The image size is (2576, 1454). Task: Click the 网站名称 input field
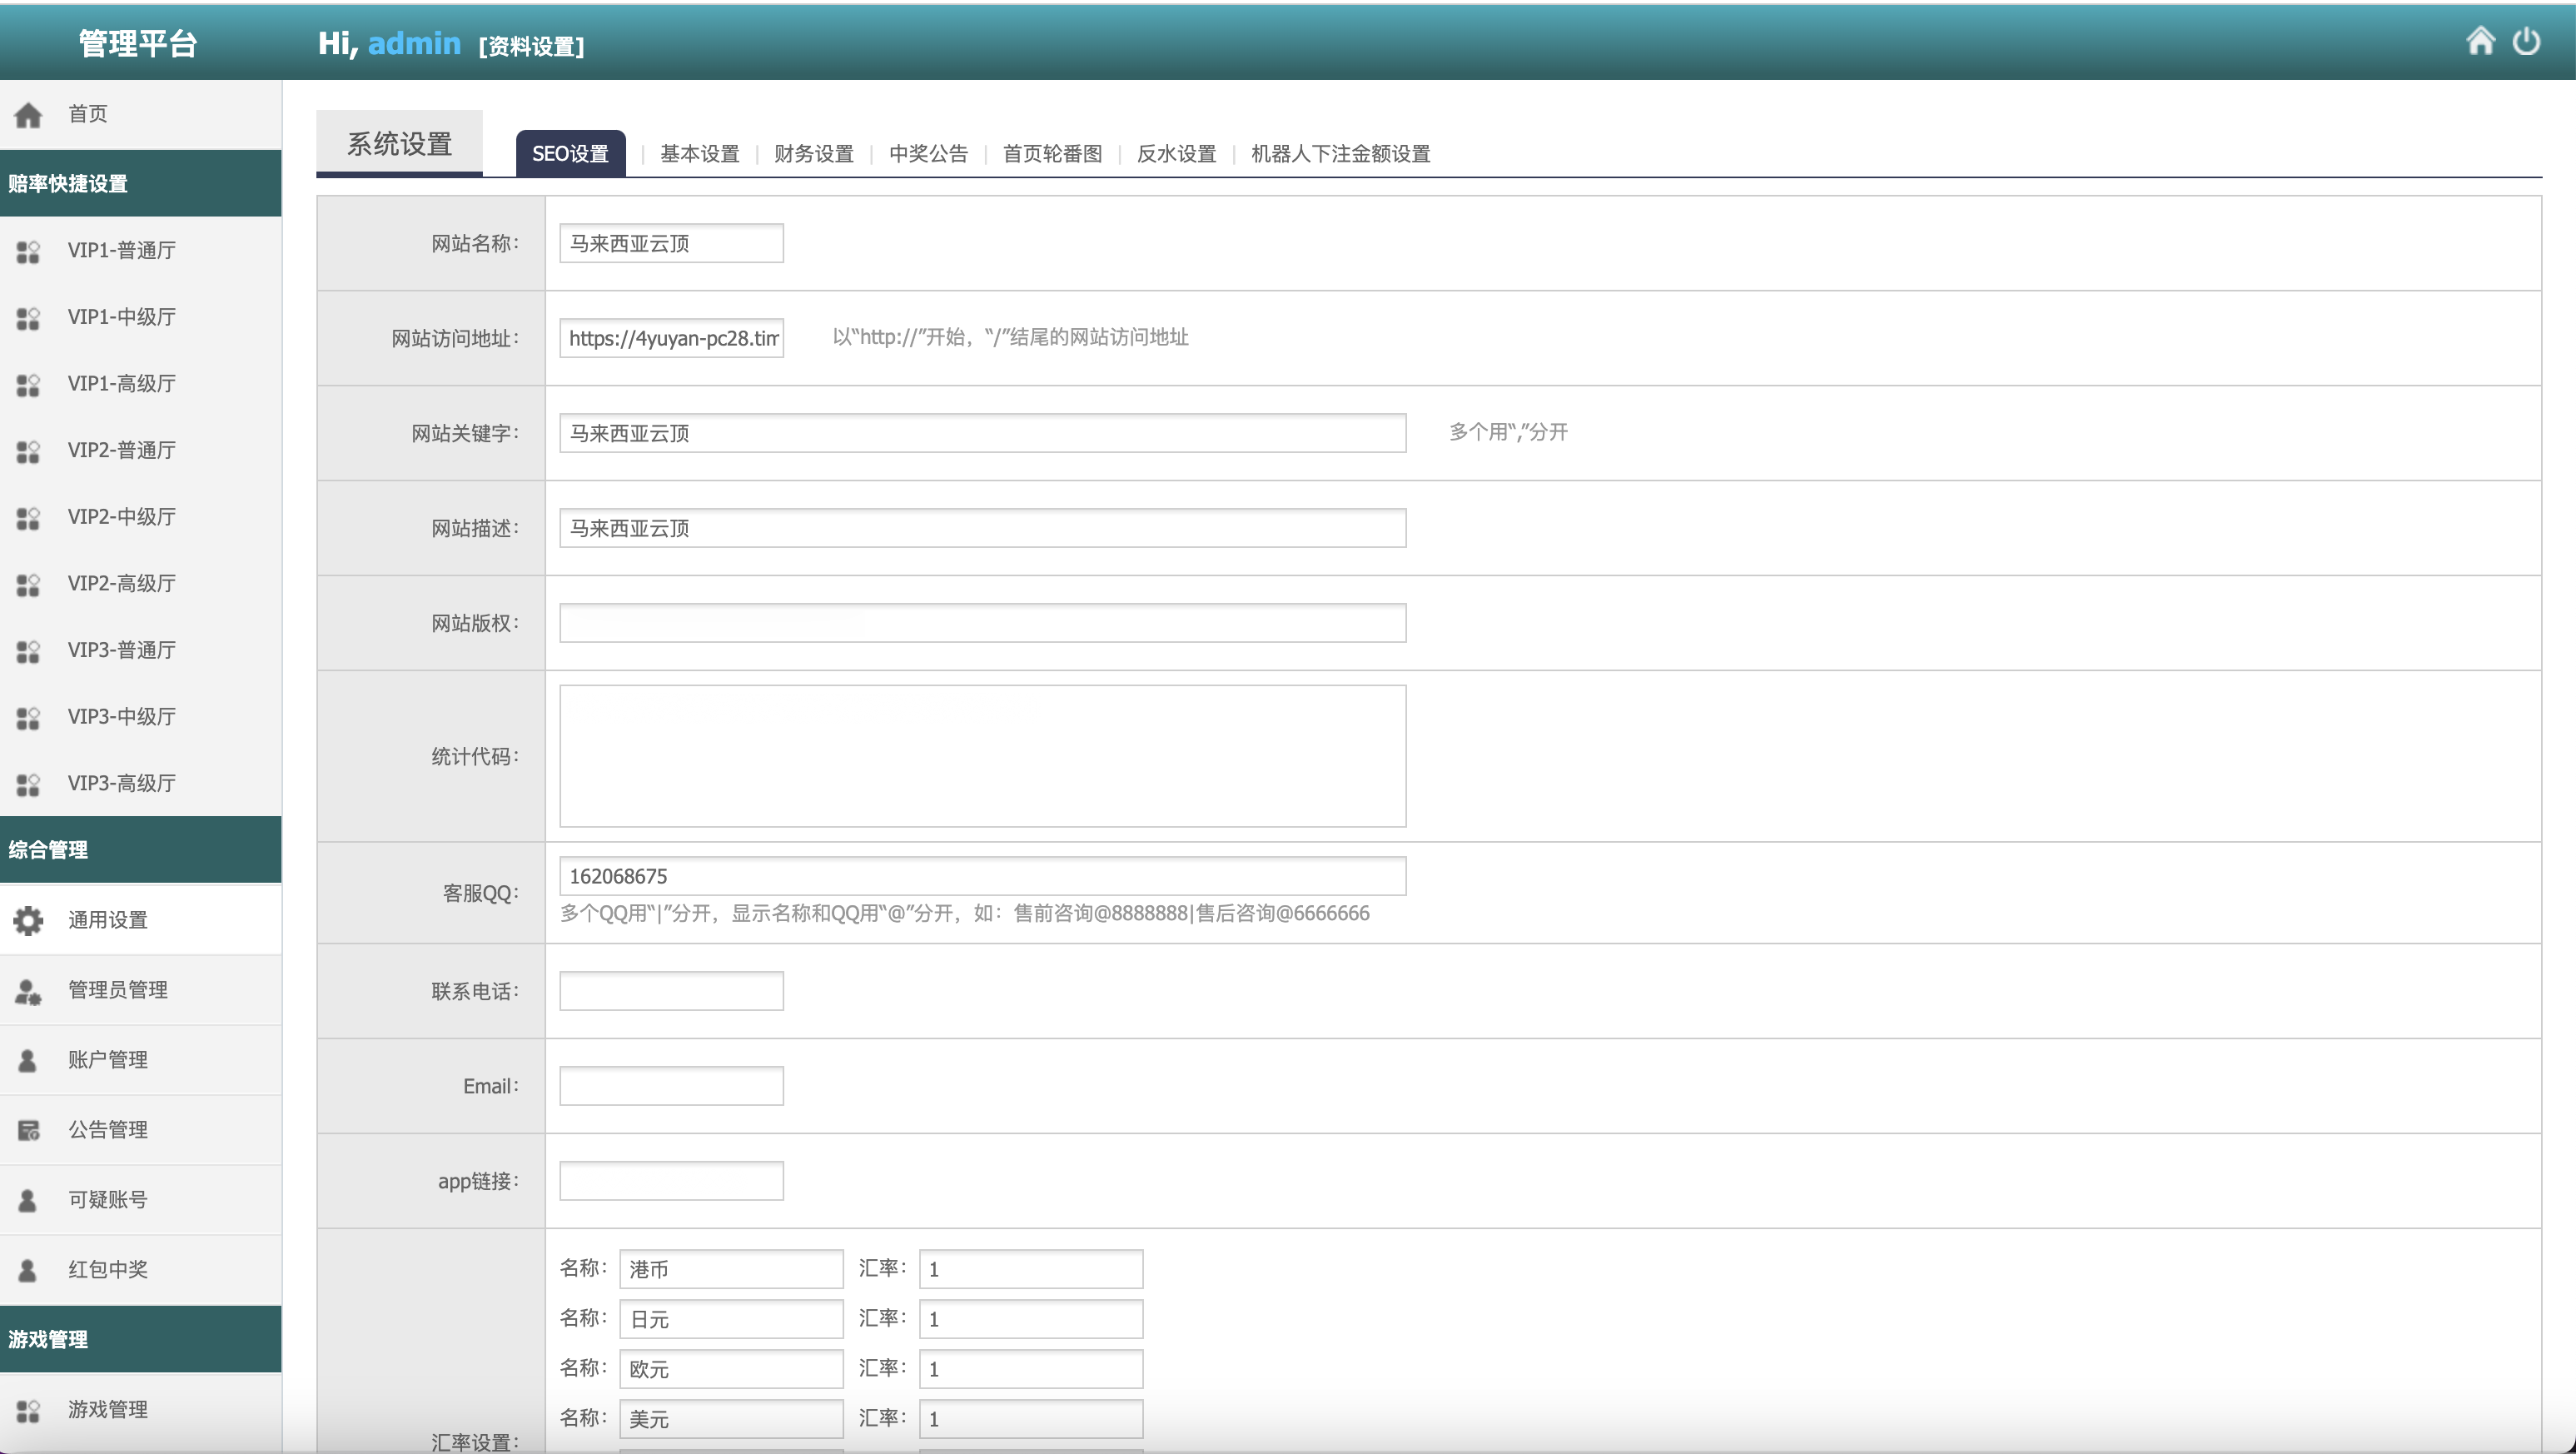(671, 243)
